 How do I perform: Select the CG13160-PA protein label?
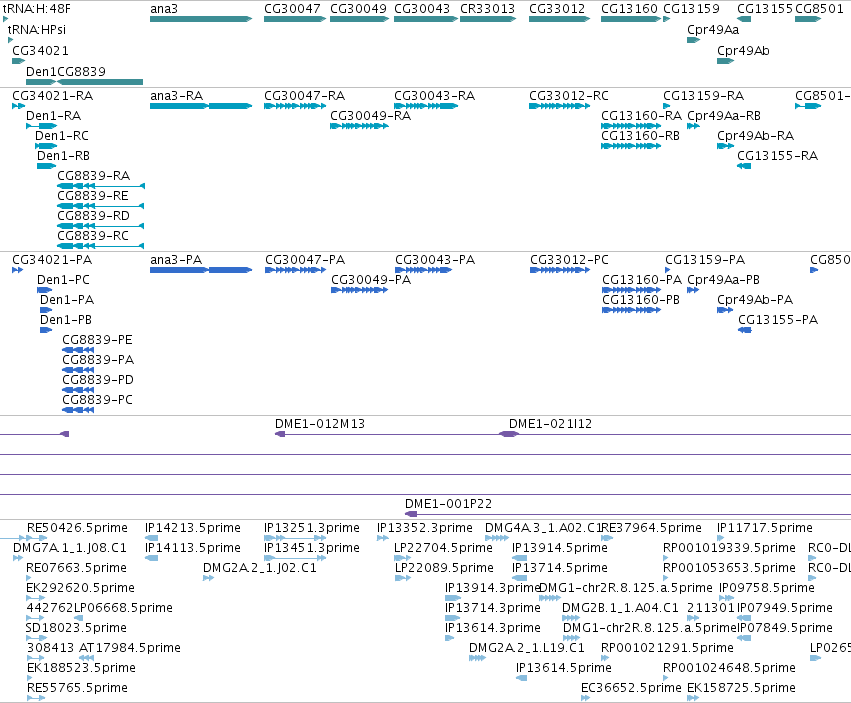click(x=642, y=280)
